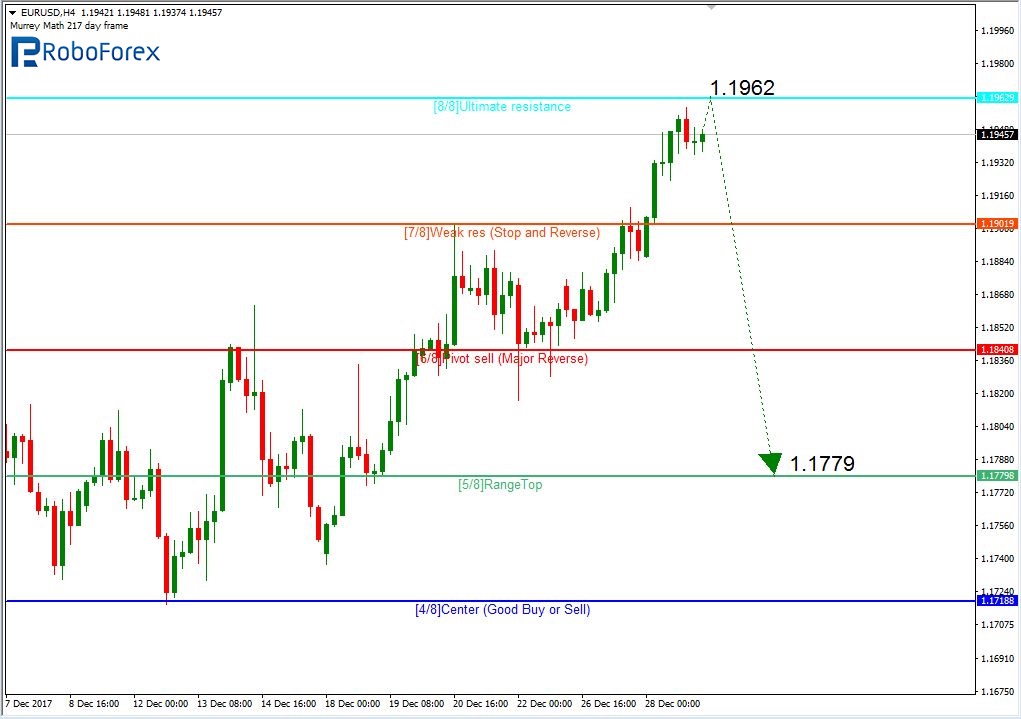The width and height of the screenshot is (1021, 719).
Task: Click the '18 Dec 00:00' time axis label
Action: pos(352,704)
